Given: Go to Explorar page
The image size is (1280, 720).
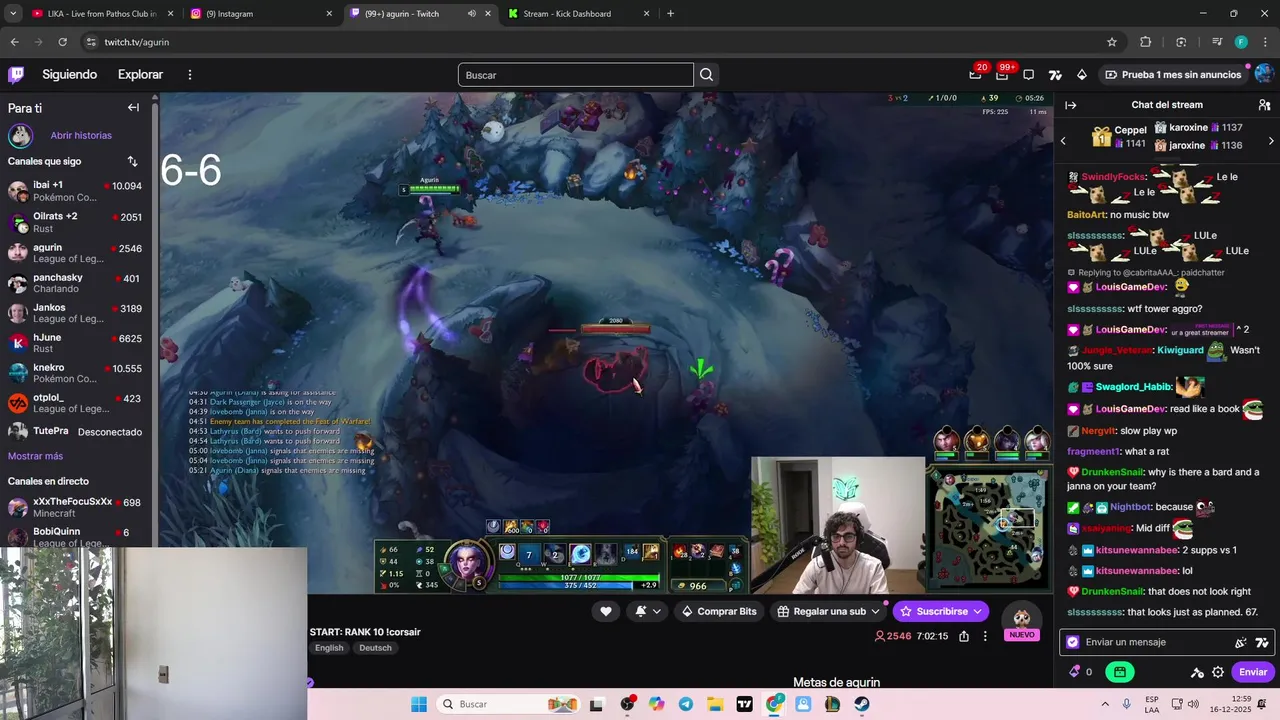Looking at the screenshot, I should tap(140, 75).
